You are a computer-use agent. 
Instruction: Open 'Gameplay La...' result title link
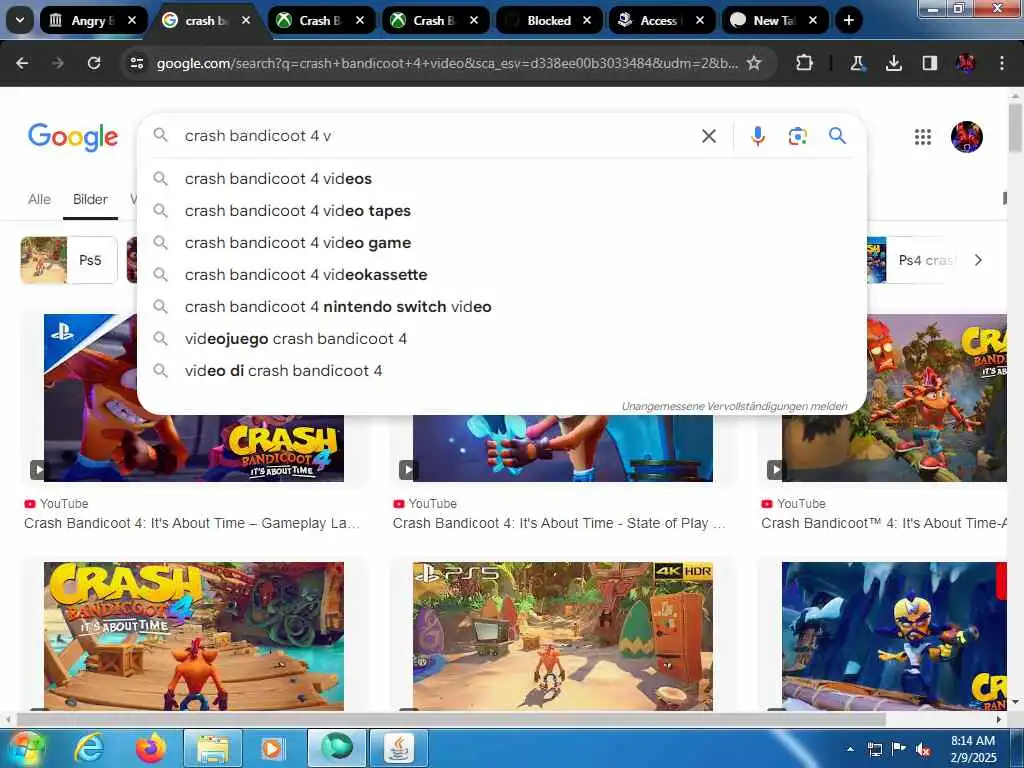click(191, 523)
